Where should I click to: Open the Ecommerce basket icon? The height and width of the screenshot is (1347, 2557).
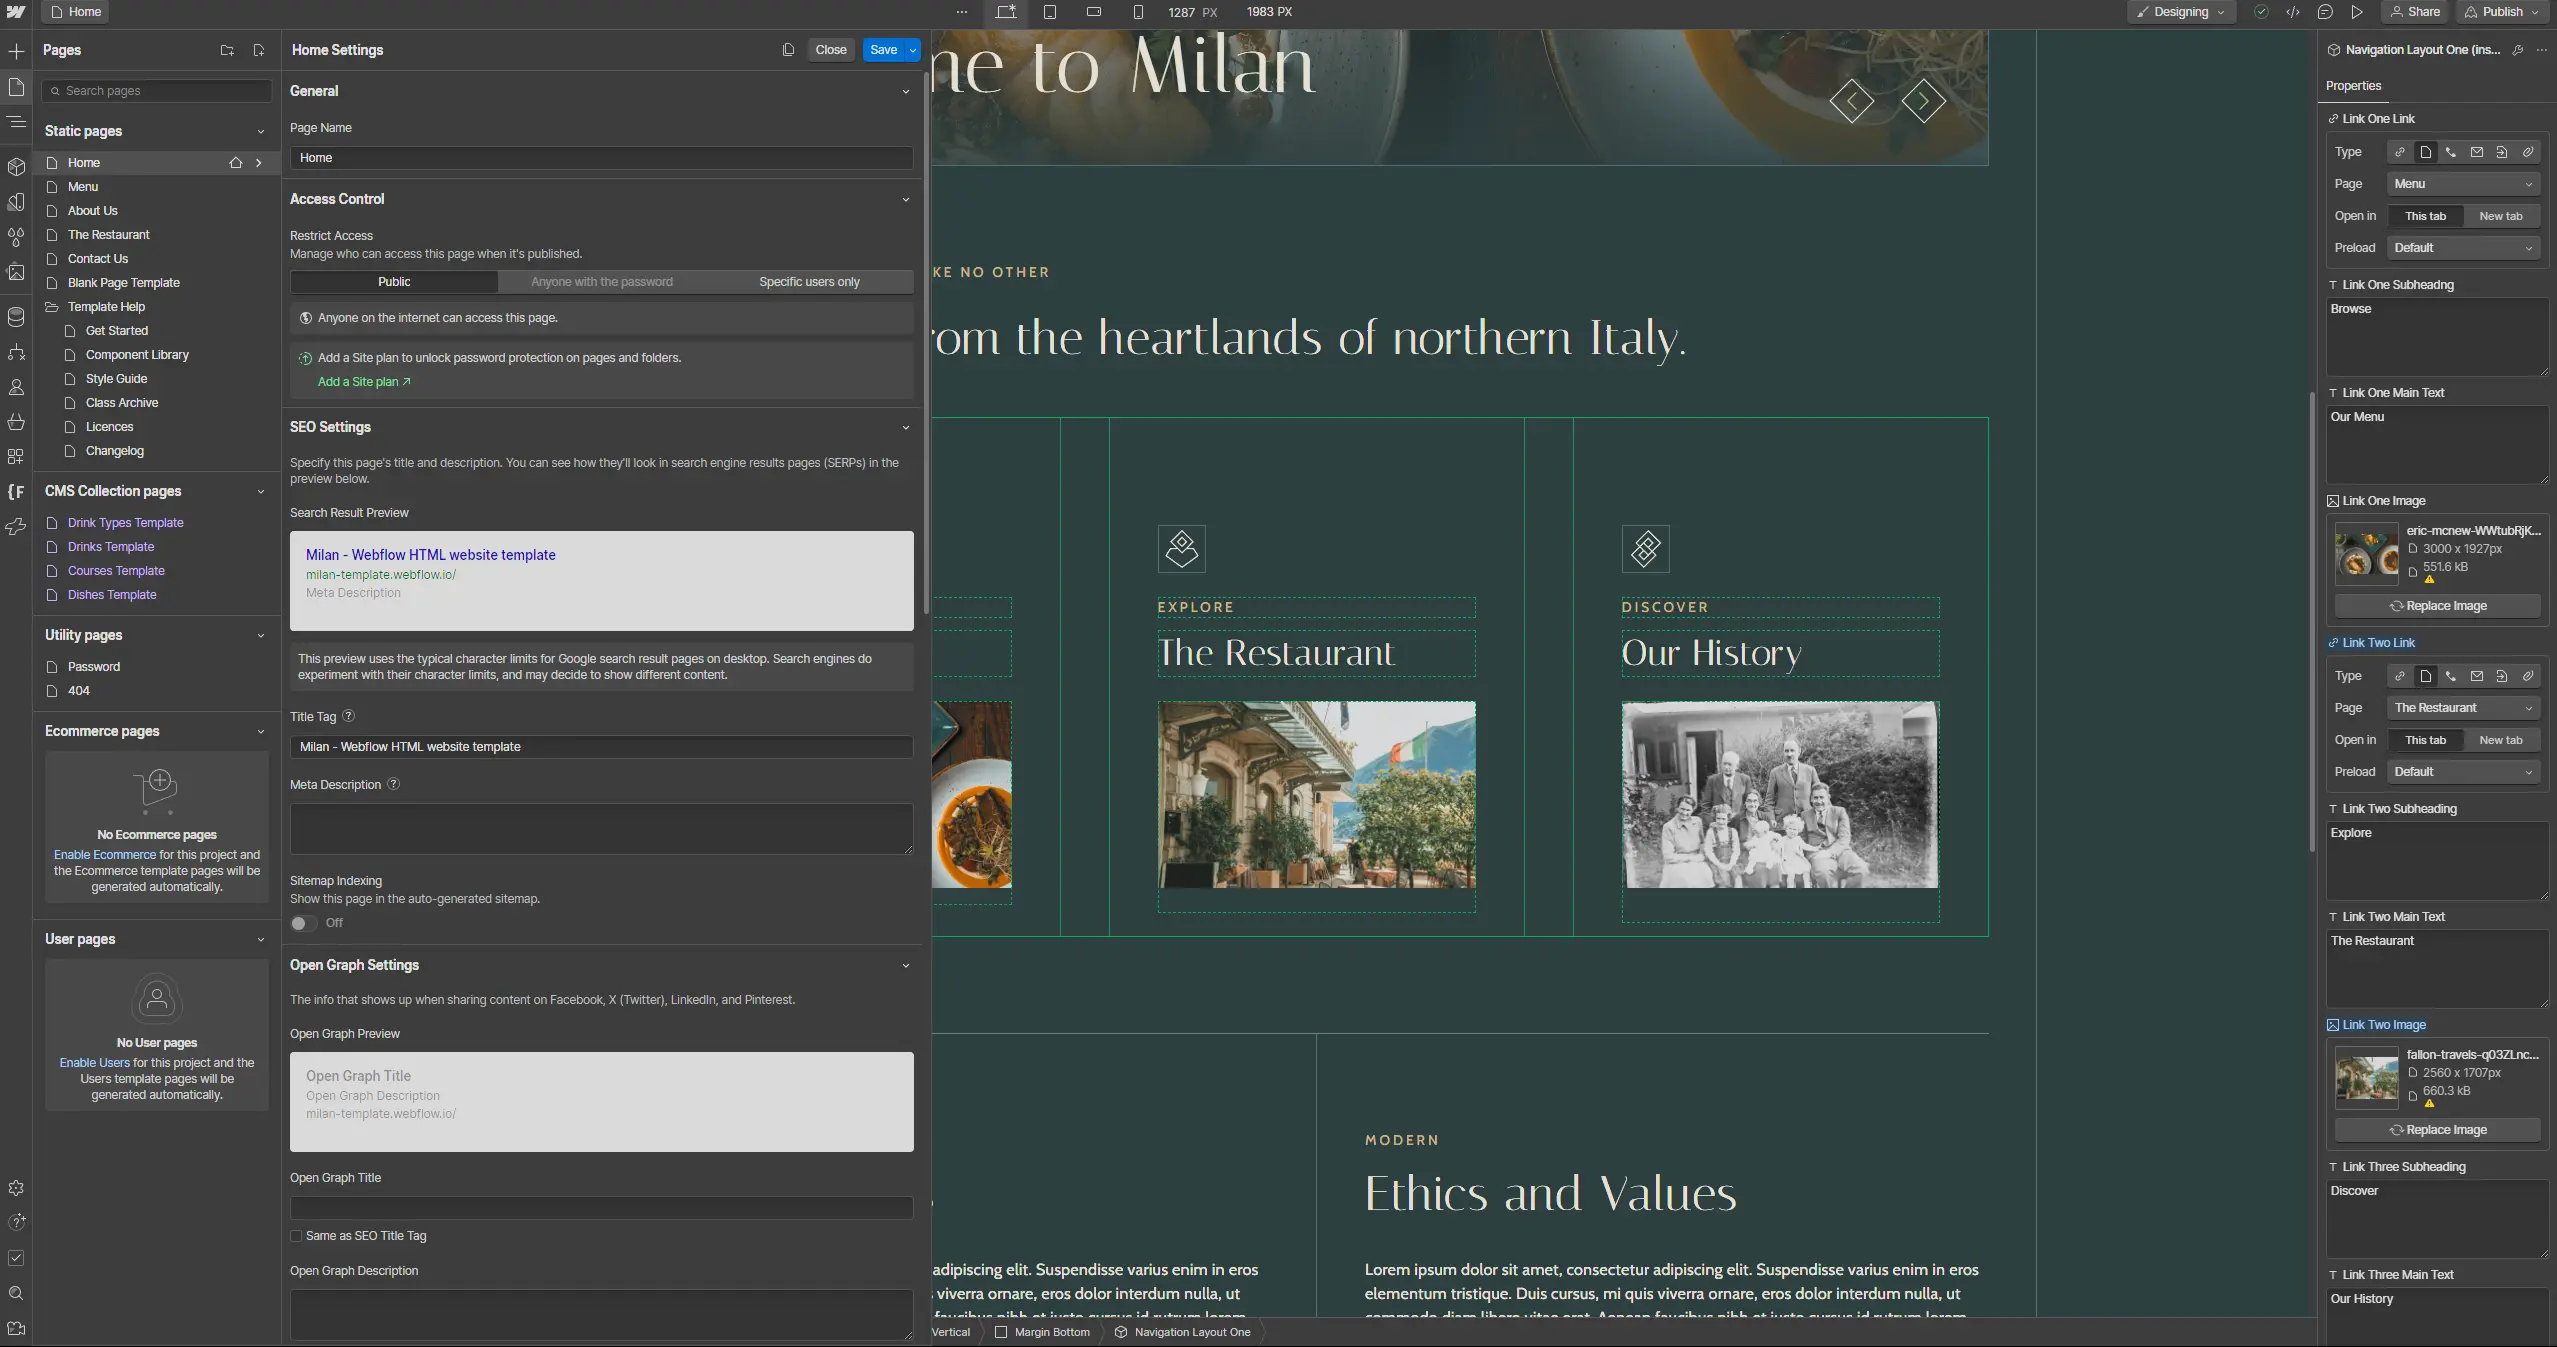click(x=16, y=422)
